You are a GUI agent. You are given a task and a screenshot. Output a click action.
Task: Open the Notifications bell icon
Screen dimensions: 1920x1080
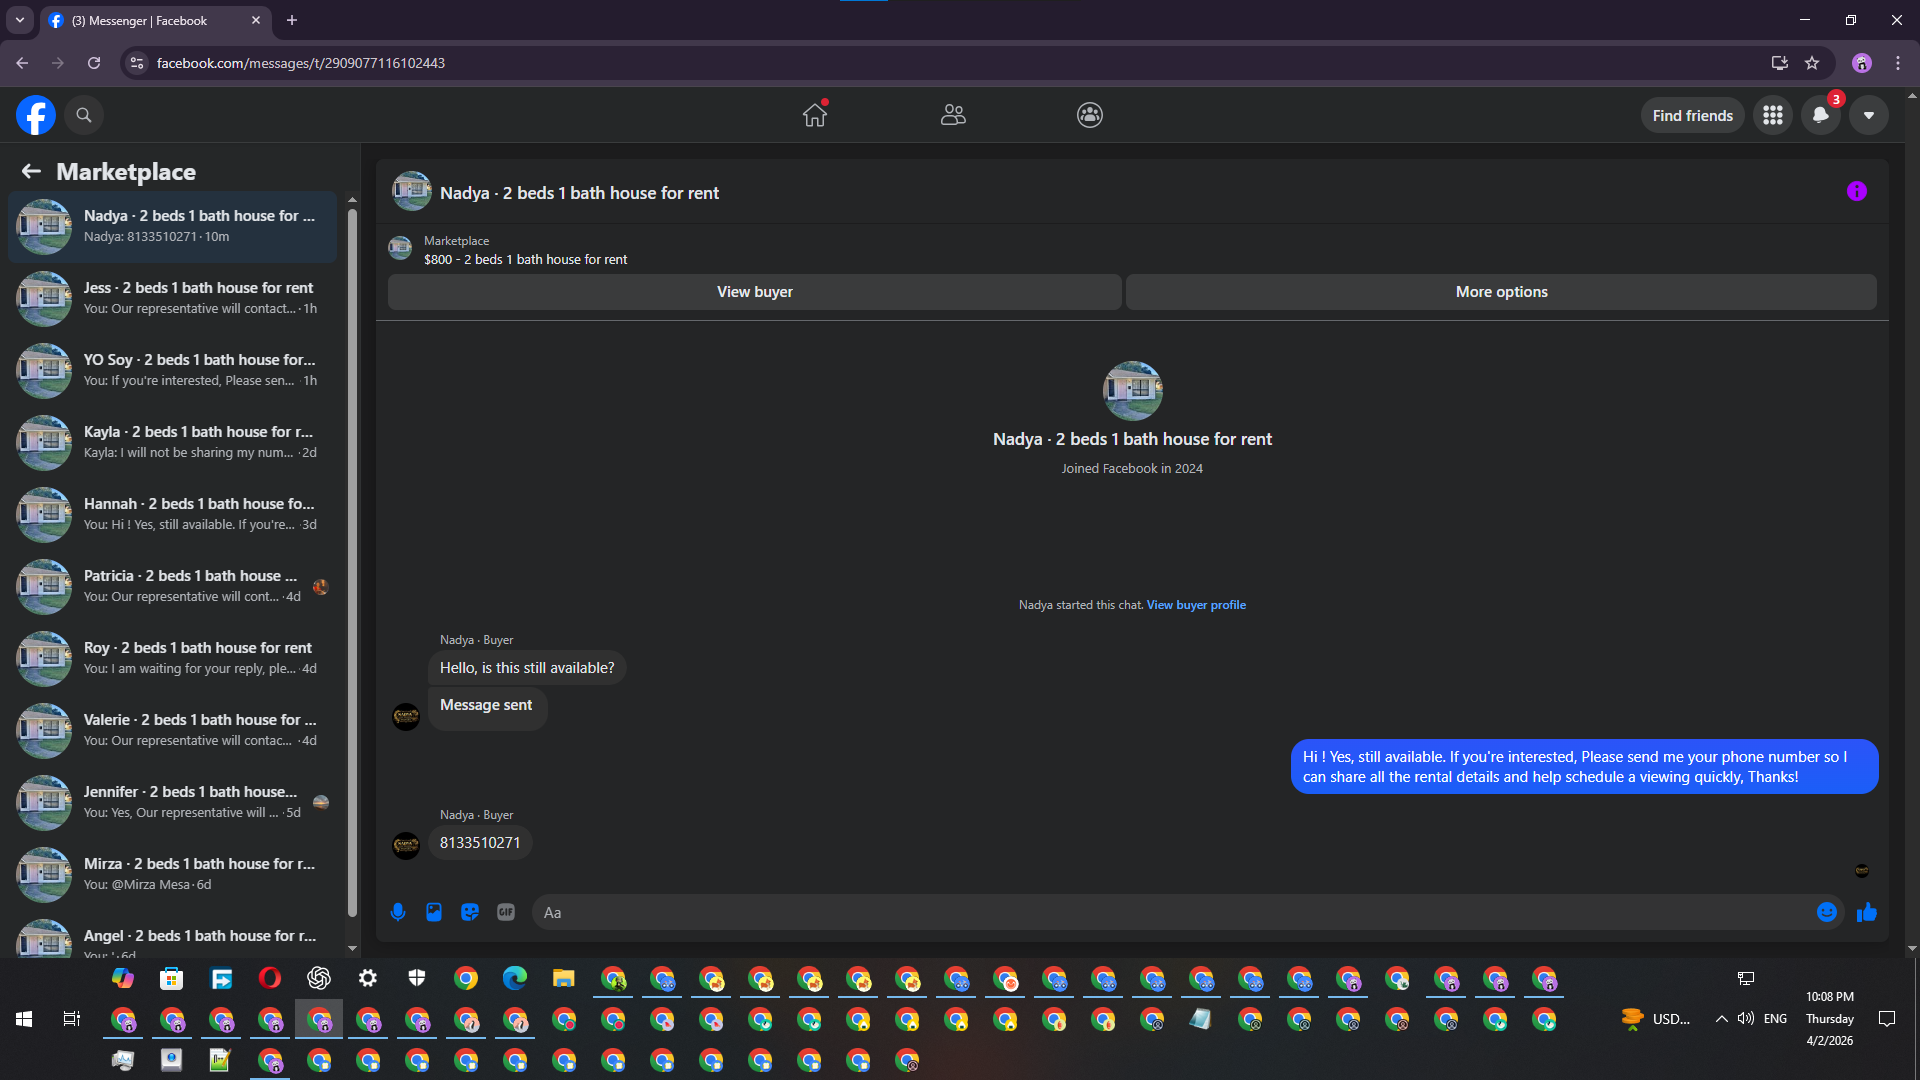click(1821, 115)
